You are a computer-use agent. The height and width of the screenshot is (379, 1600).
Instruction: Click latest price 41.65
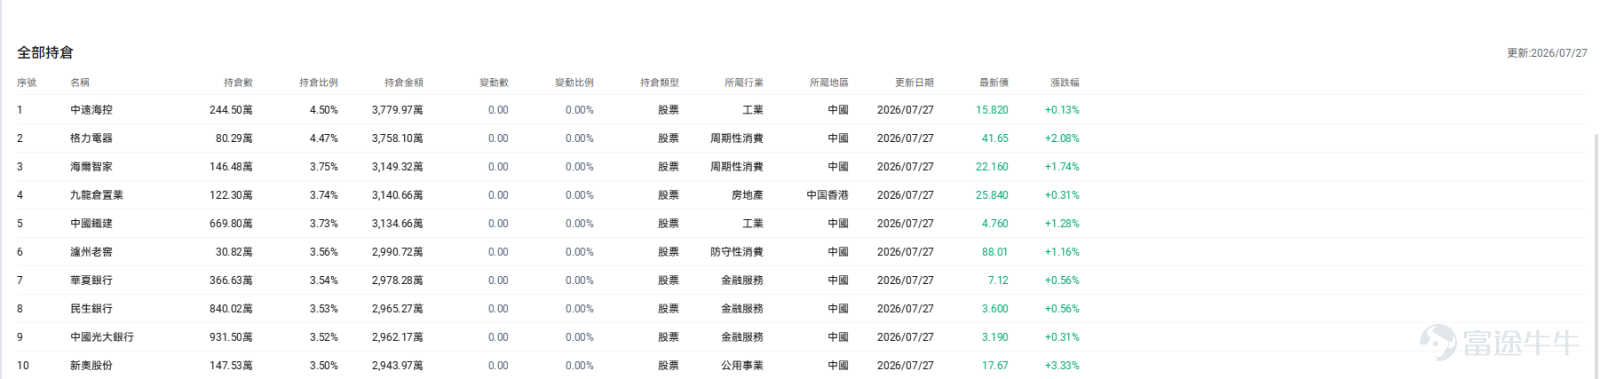tap(995, 138)
